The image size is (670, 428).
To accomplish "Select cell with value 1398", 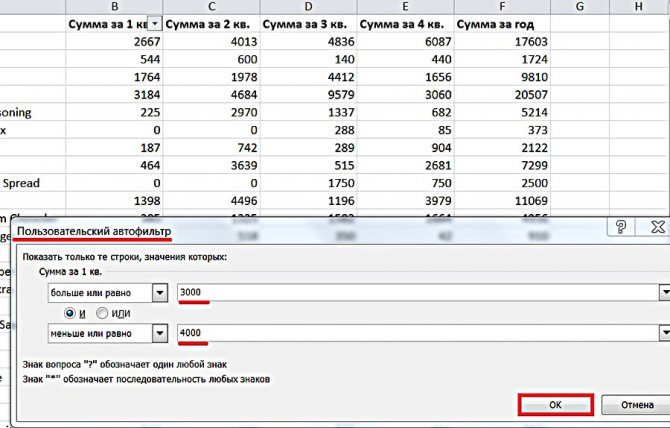I will (x=114, y=201).
